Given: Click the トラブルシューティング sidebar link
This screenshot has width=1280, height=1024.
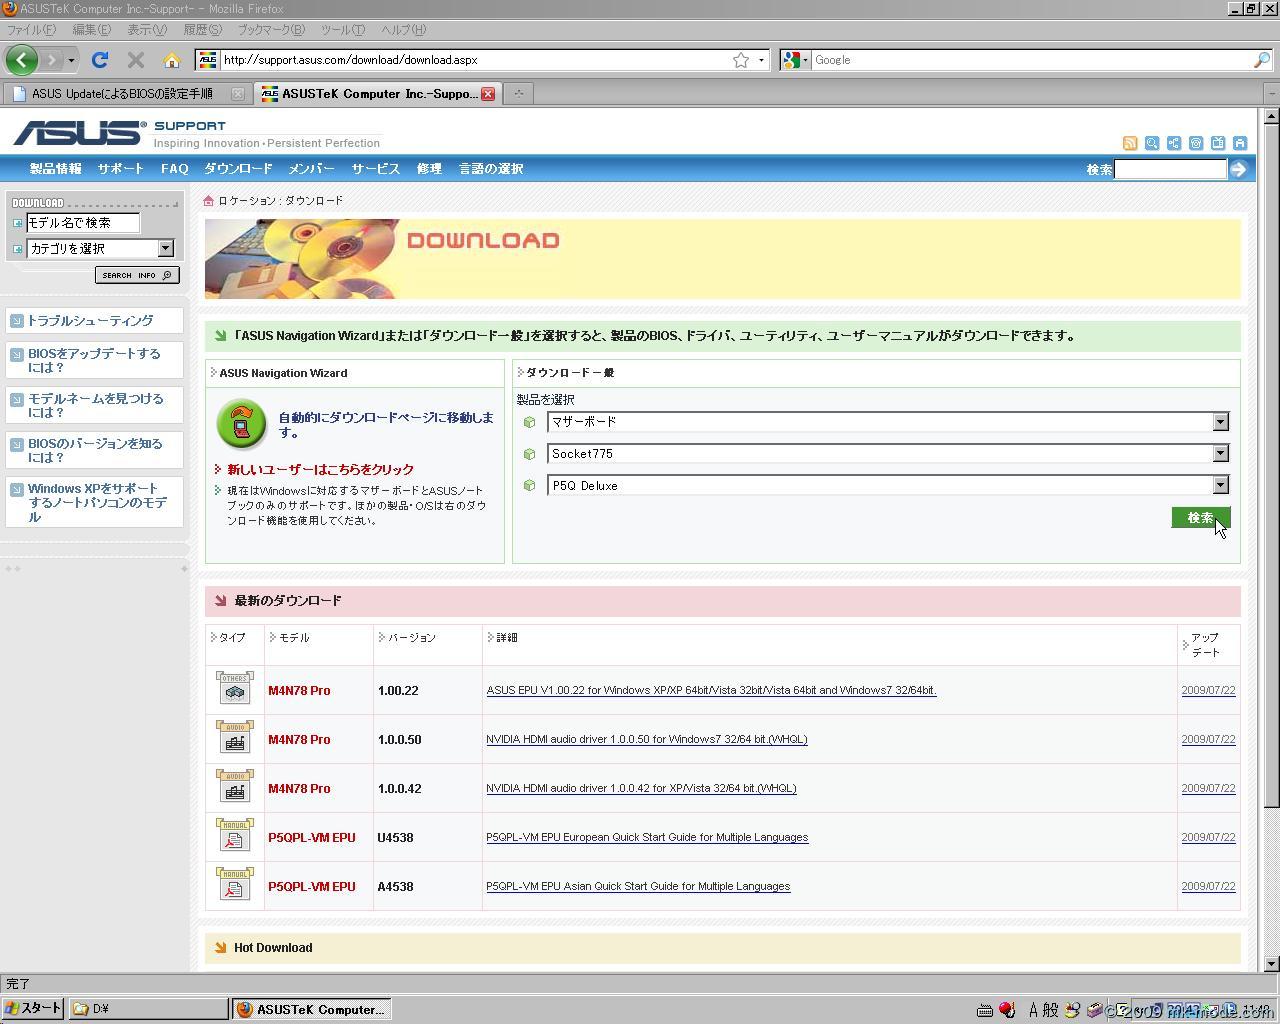Looking at the screenshot, I should [x=90, y=321].
